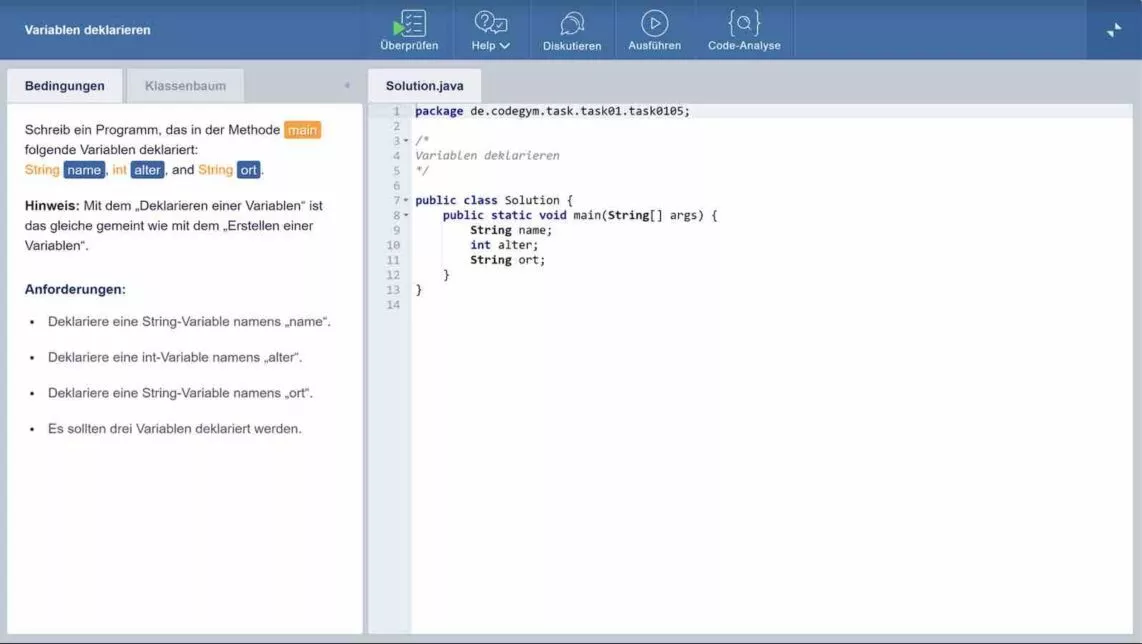The height and width of the screenshot is (644, 1142).
Task: Click the highlighted "alter" variable tag
Action: pos(147,170)
